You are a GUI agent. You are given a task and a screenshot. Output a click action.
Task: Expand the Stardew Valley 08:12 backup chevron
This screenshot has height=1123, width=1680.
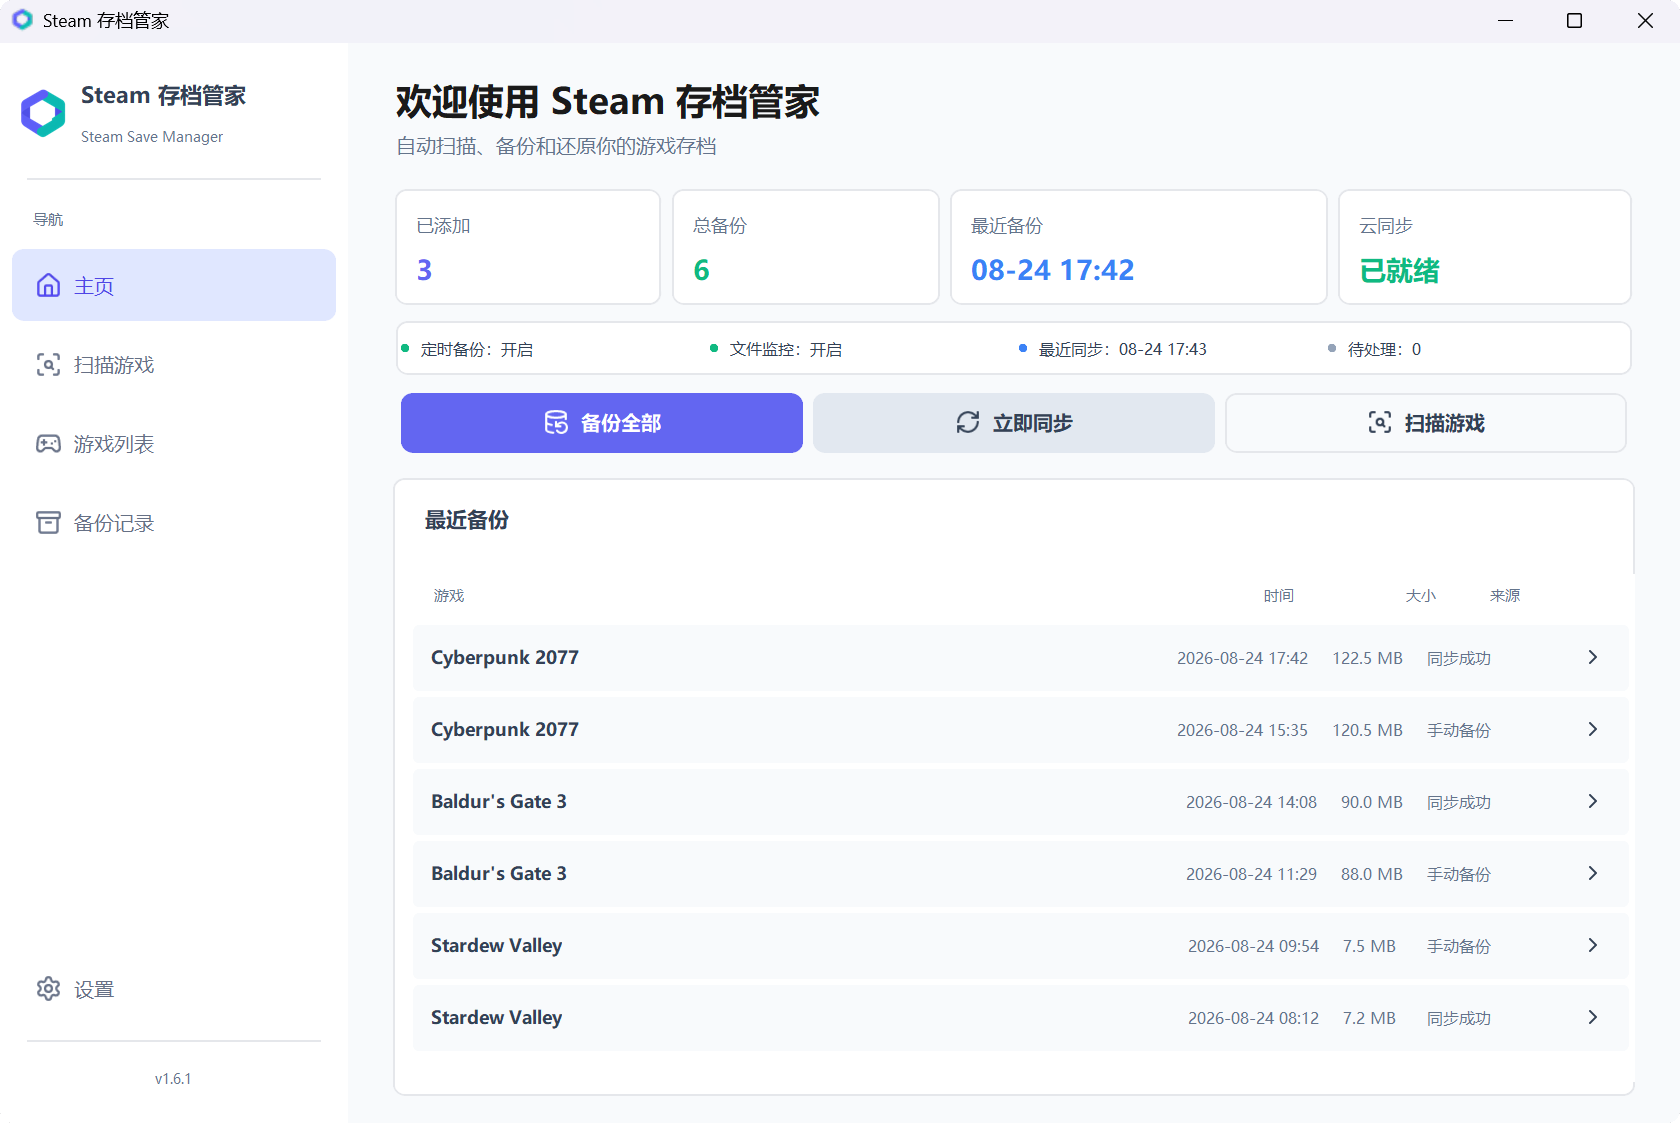coord(1593,1017)
